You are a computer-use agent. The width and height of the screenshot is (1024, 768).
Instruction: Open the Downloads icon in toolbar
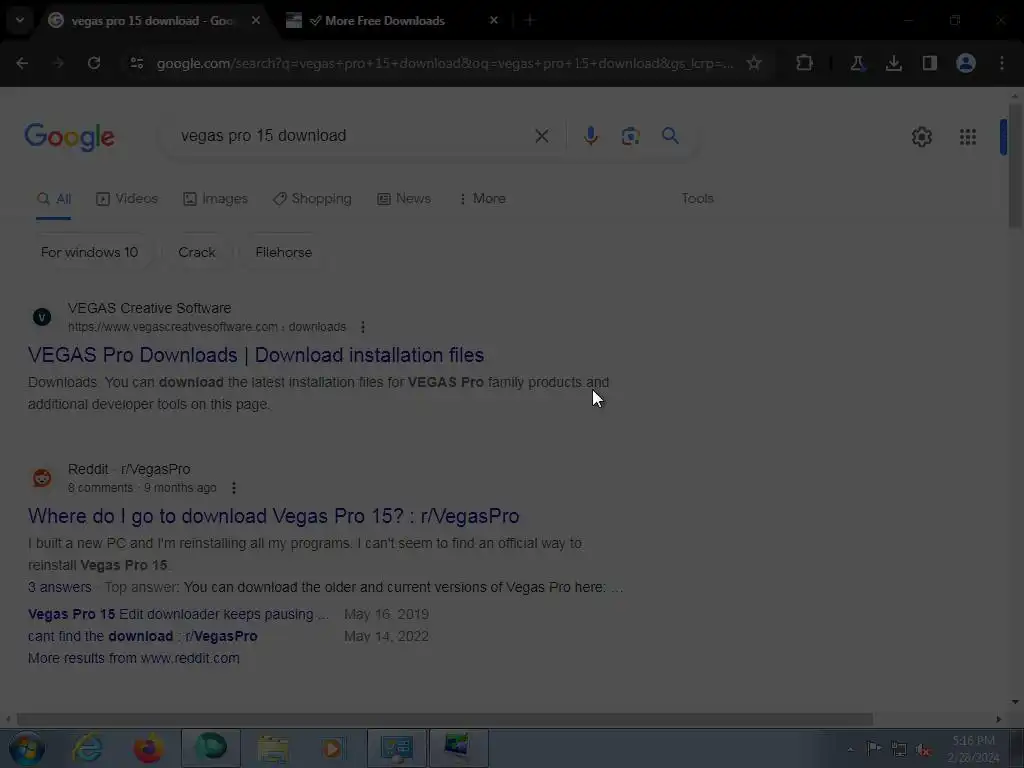893,63
